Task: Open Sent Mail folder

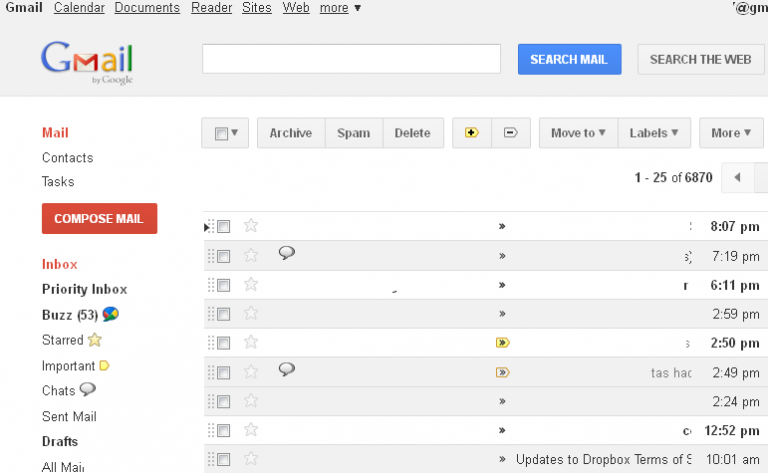Action: [x=70, y=416]
